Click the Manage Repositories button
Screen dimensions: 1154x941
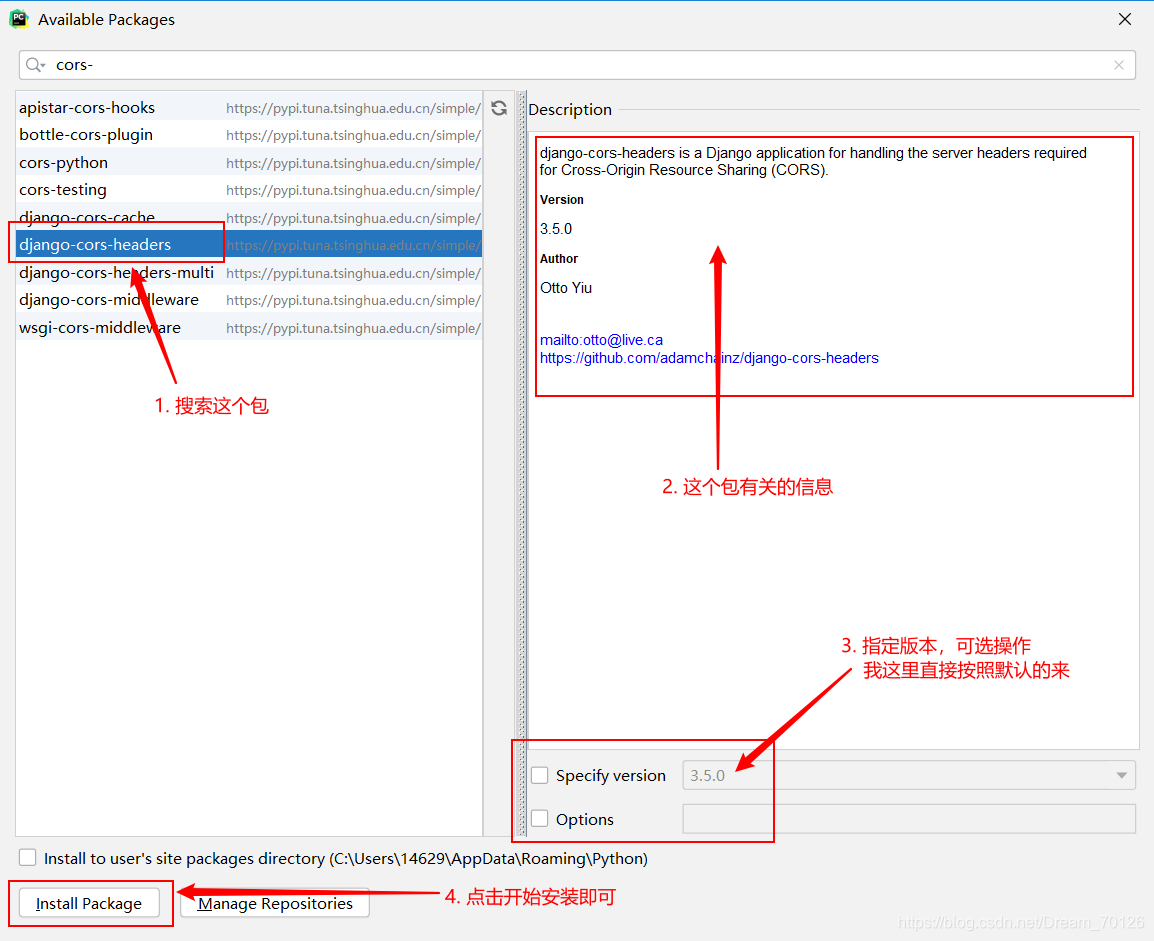coord(275,903)
